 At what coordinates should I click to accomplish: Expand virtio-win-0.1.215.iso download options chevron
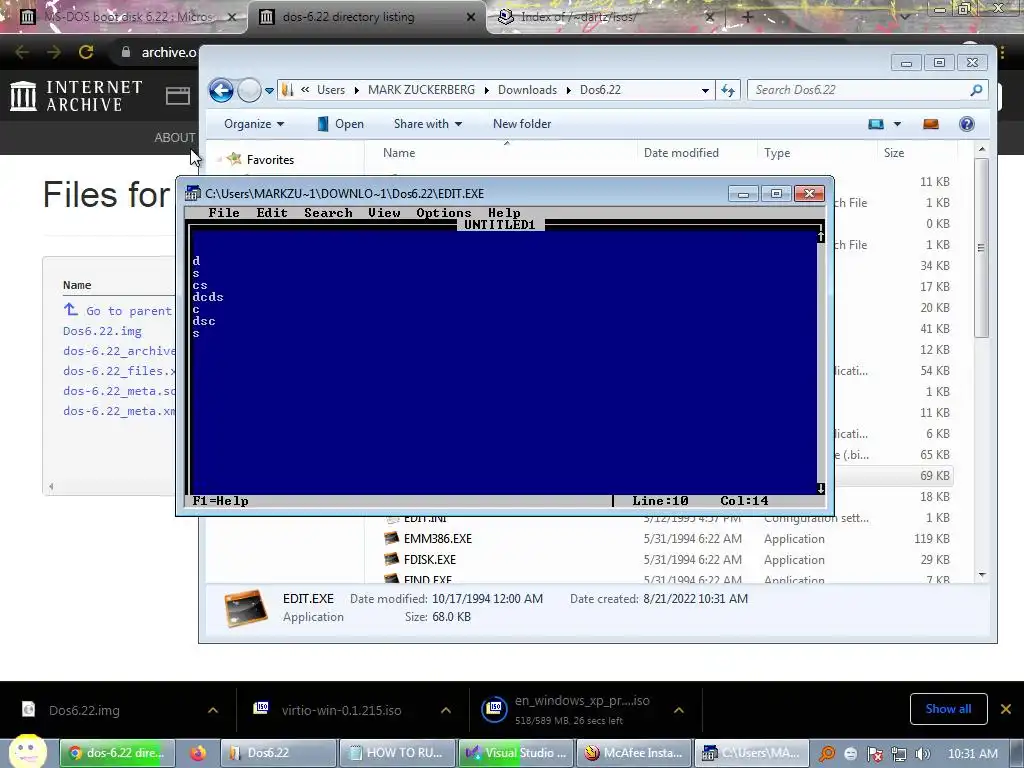(x=445, y=710)
